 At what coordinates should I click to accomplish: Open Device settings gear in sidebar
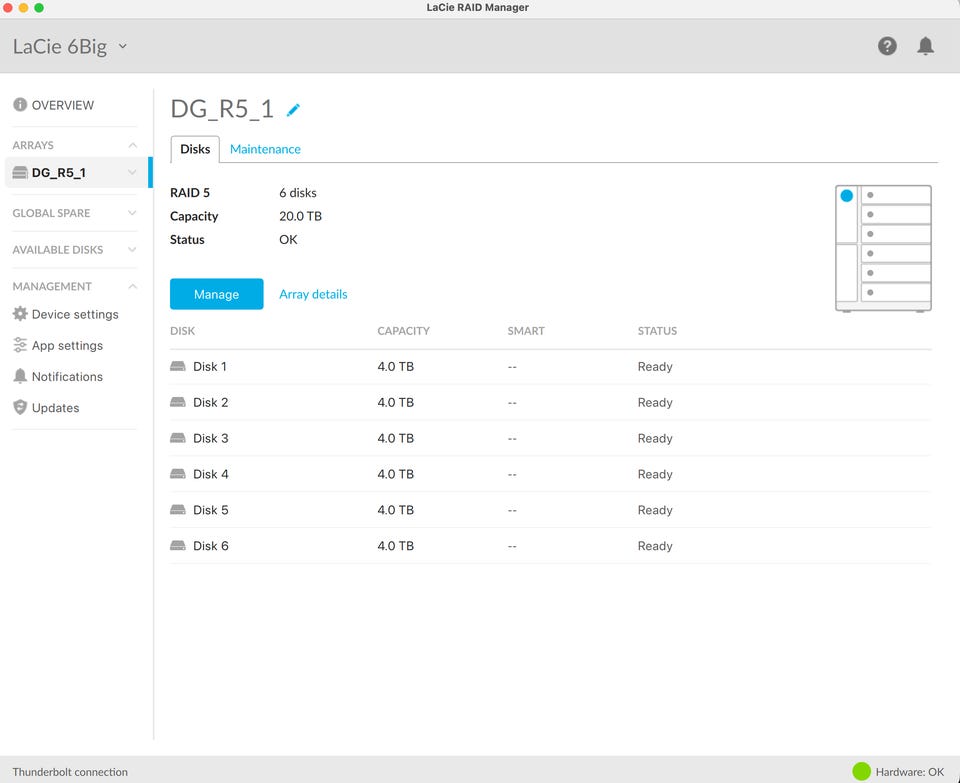tap(20, 314)
